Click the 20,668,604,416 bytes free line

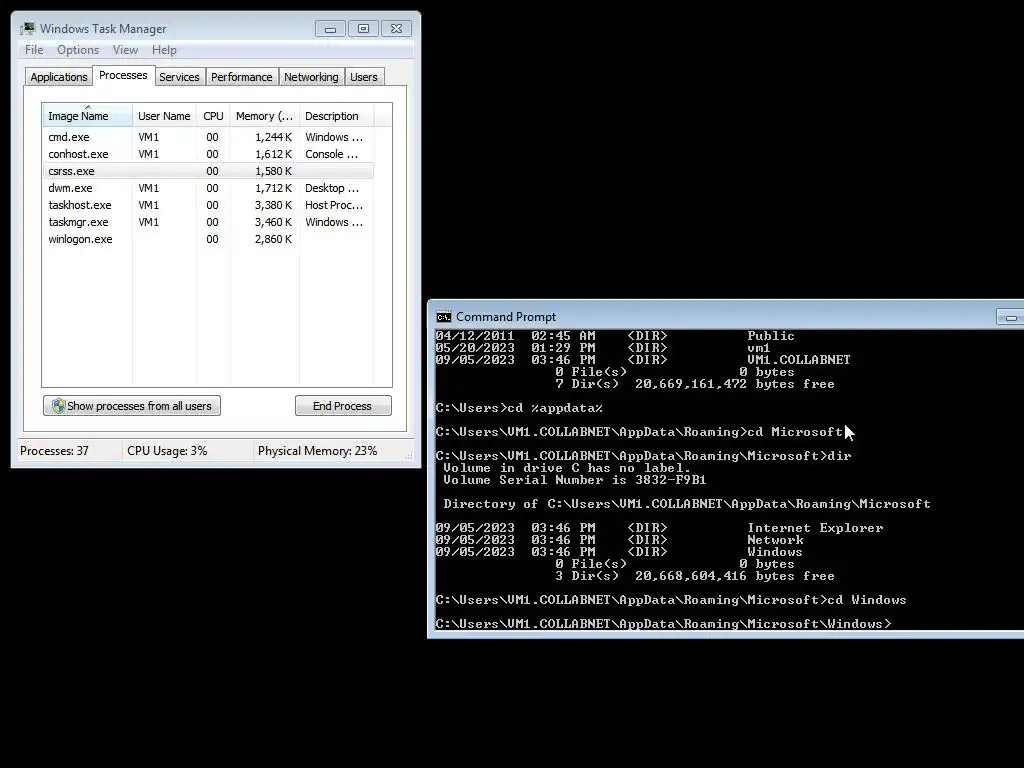tap(695, 576)
